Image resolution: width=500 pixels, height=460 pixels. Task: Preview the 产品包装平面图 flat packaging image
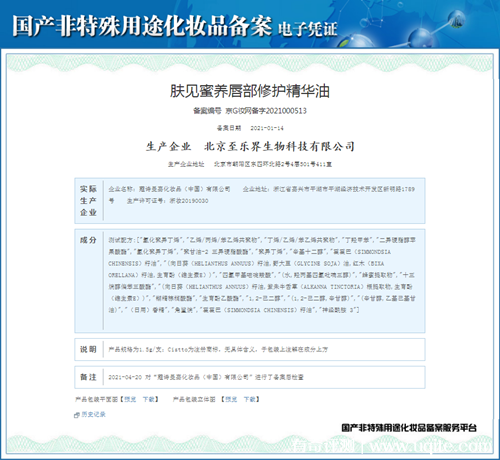130,399
